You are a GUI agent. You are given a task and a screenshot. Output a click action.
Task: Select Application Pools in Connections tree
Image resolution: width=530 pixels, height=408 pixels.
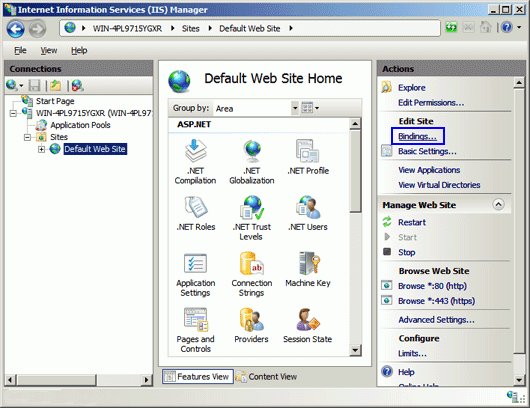(x=80, y=125)
